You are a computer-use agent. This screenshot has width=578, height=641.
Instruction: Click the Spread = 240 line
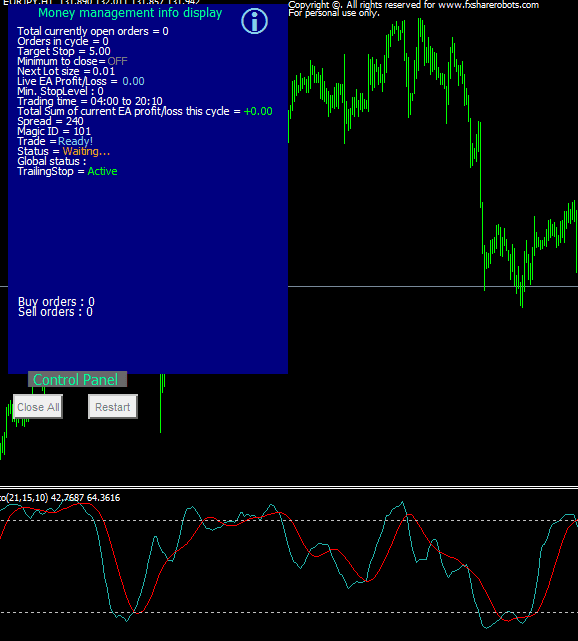[50, 121]
